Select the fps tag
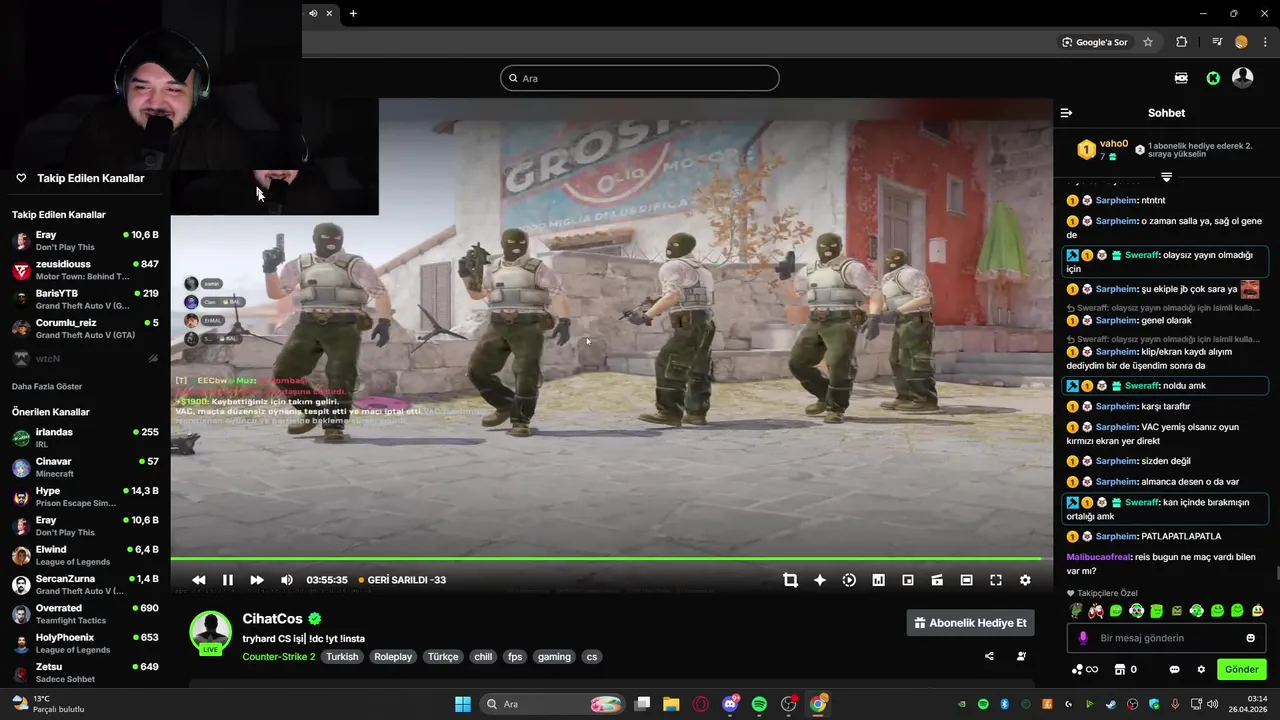This screenshot has height=720, width=1280. 515,657
